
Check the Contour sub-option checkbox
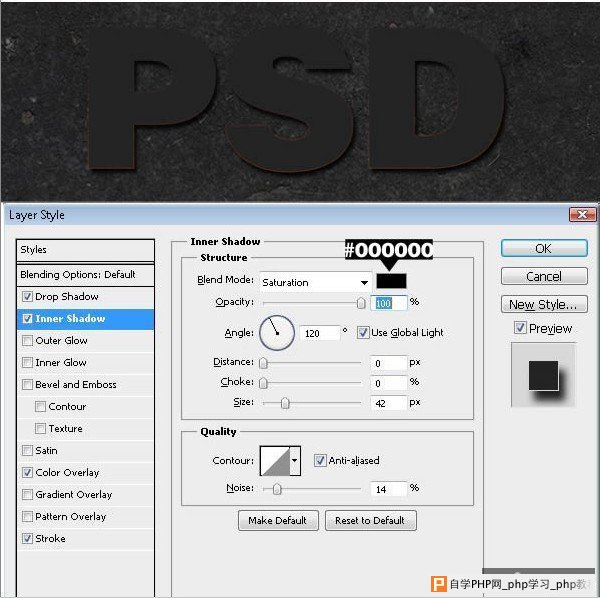[x=40, y=406]
